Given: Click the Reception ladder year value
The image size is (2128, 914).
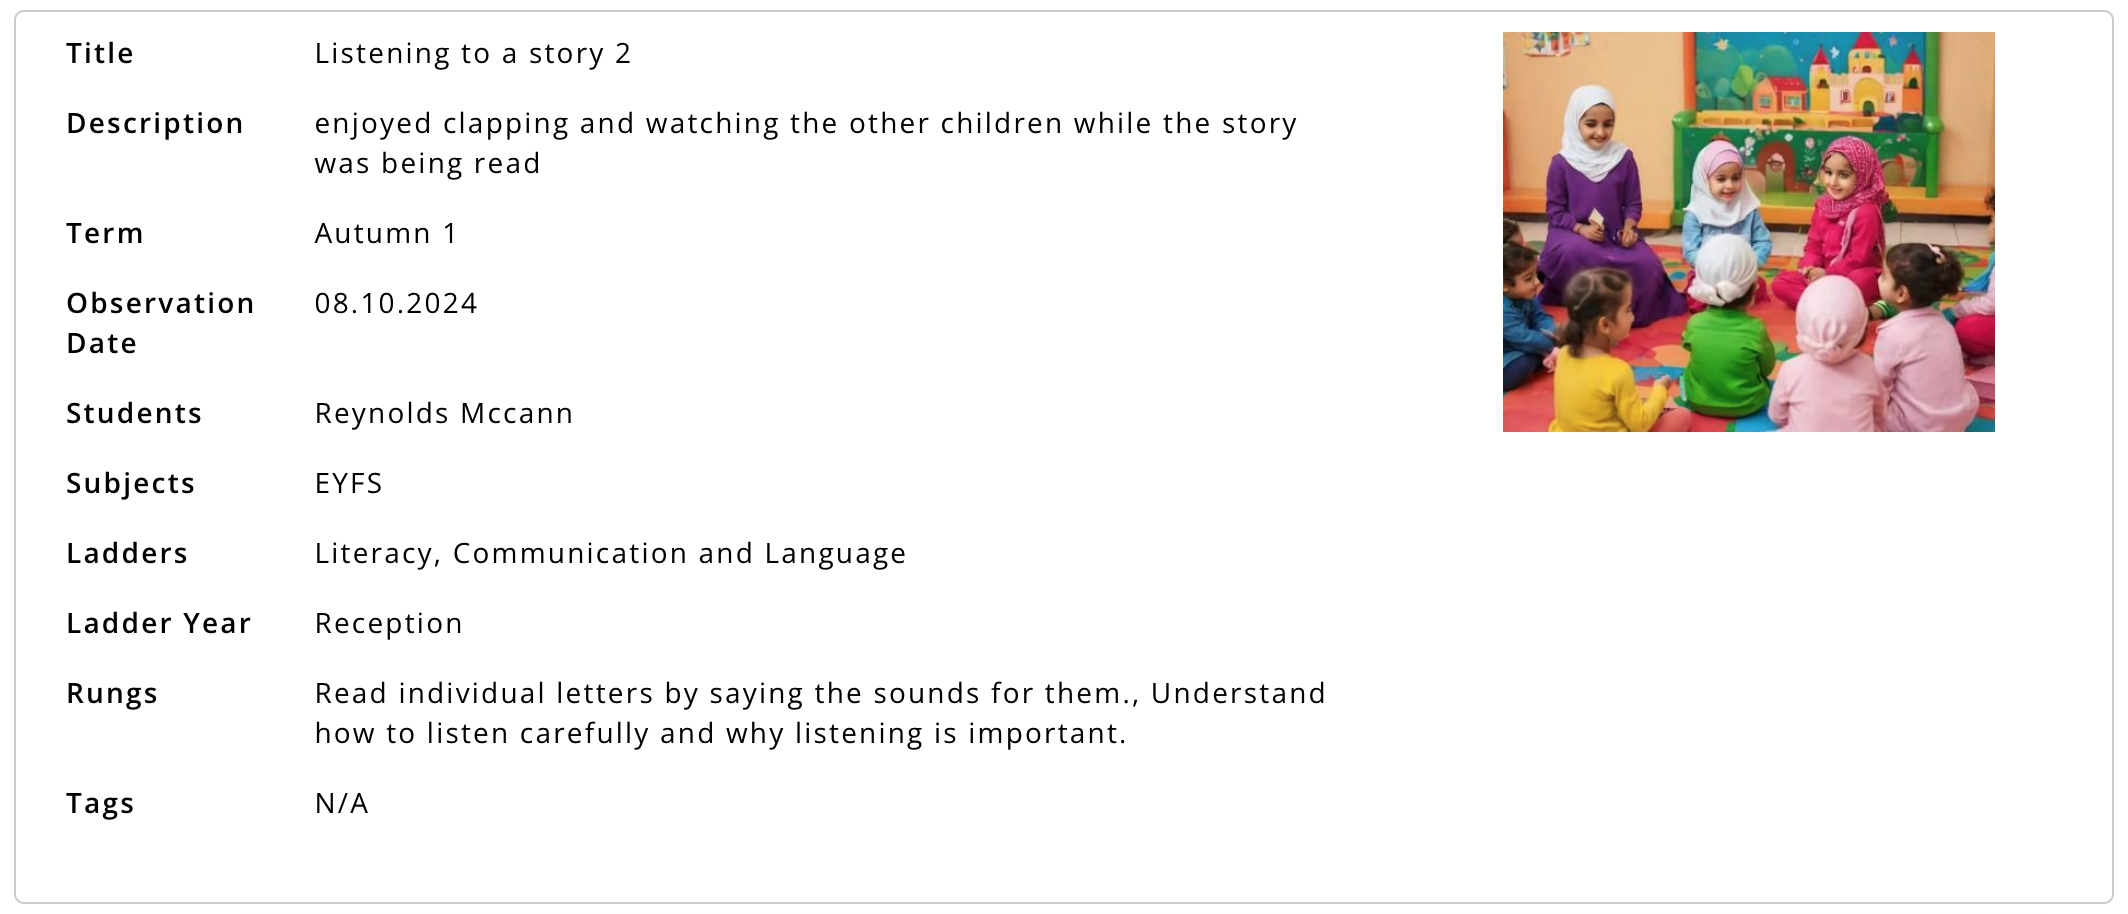Looking at the screenshot, I should pos(389,623).
